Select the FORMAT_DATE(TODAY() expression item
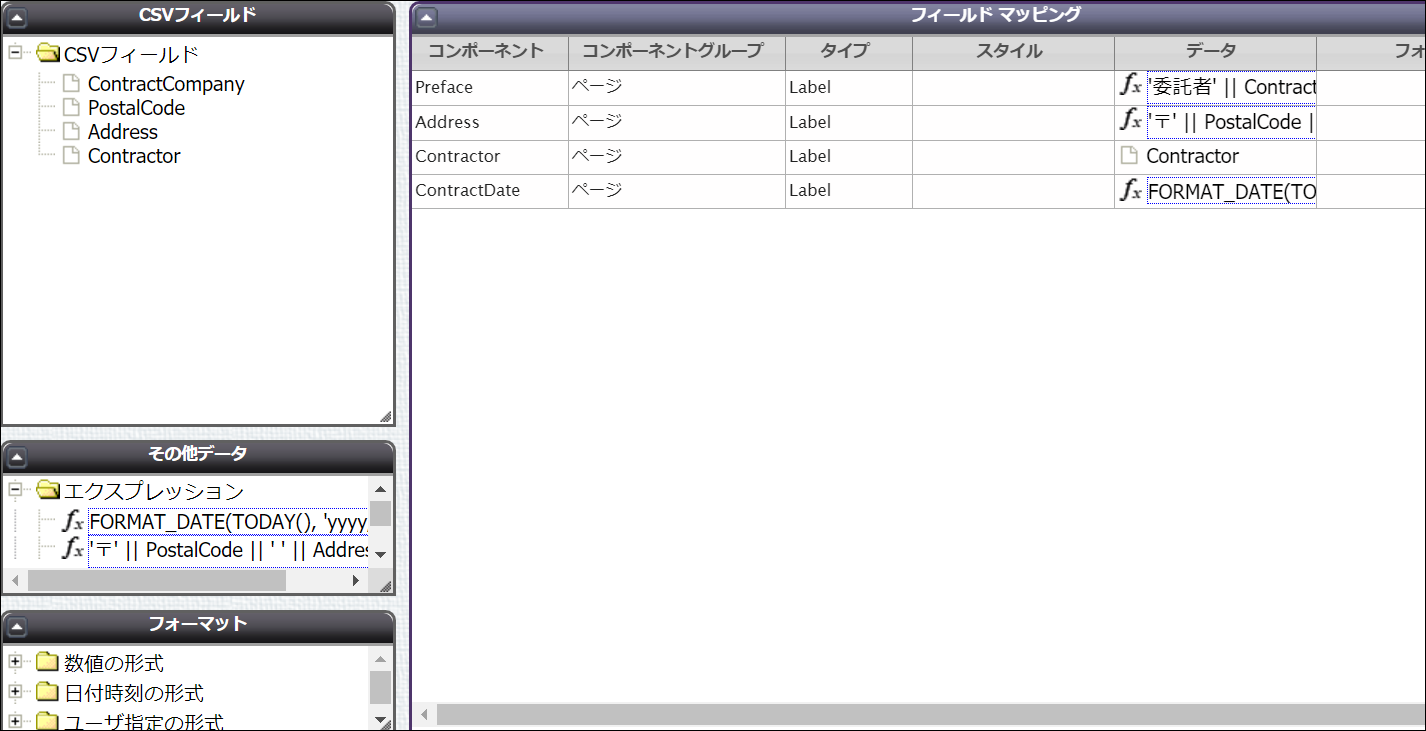Image resolution: width=1426 pixels, height=731 pixels. click(x=228, y=521)
